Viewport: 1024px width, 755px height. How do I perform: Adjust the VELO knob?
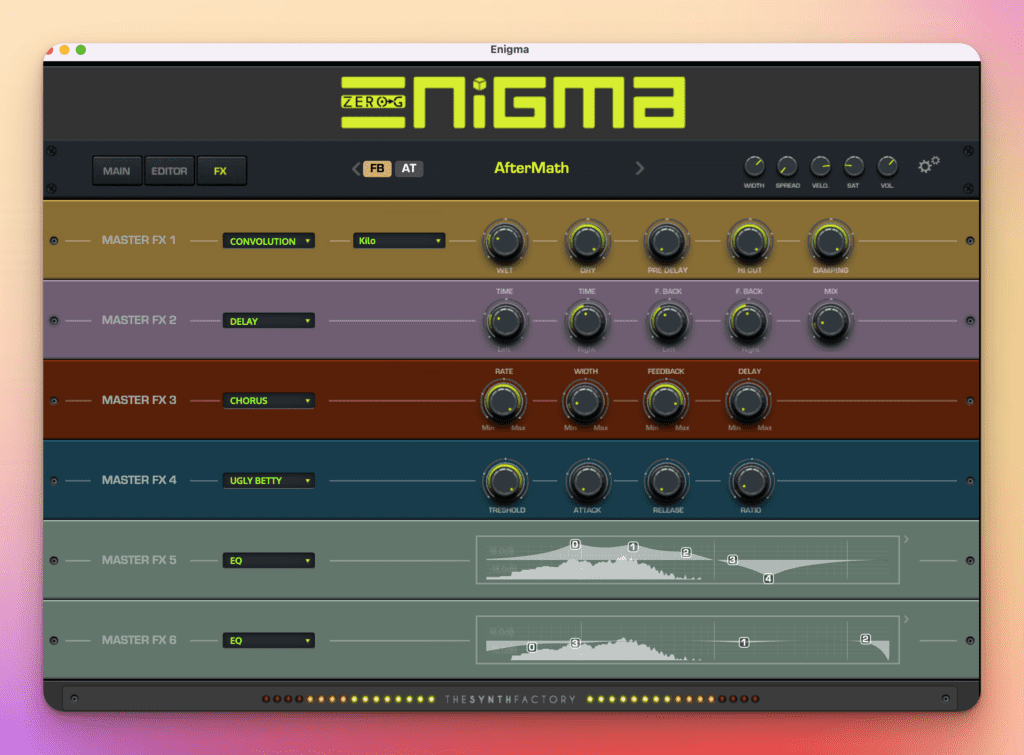pos(820,167)
